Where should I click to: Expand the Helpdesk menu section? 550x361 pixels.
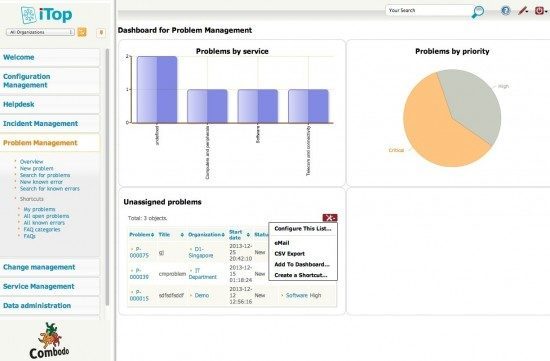pos(50,104)
